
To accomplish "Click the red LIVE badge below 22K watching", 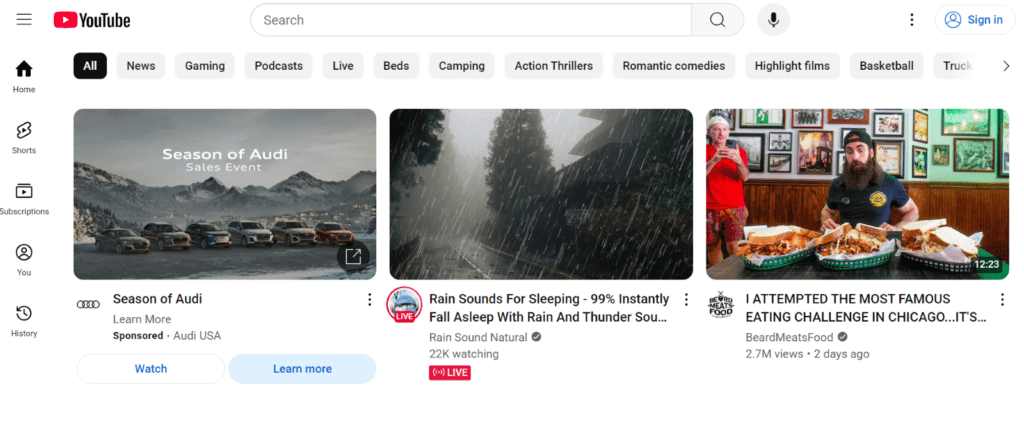I will [450, 372].
